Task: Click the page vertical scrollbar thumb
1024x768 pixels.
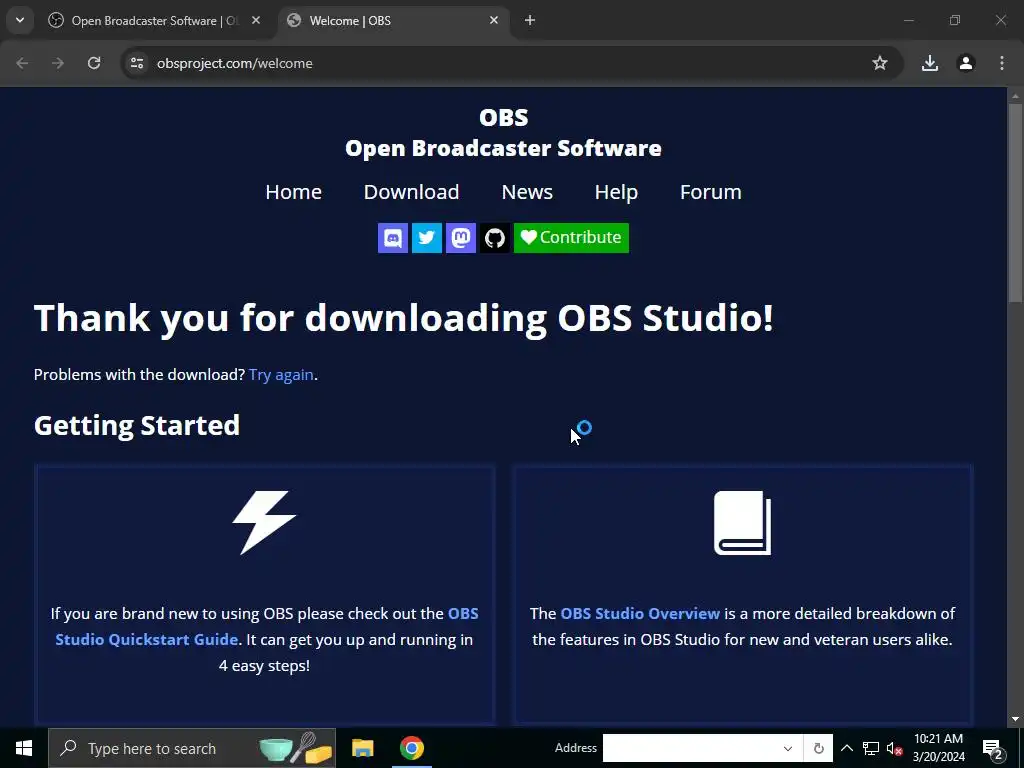Action: [1015, 202]
